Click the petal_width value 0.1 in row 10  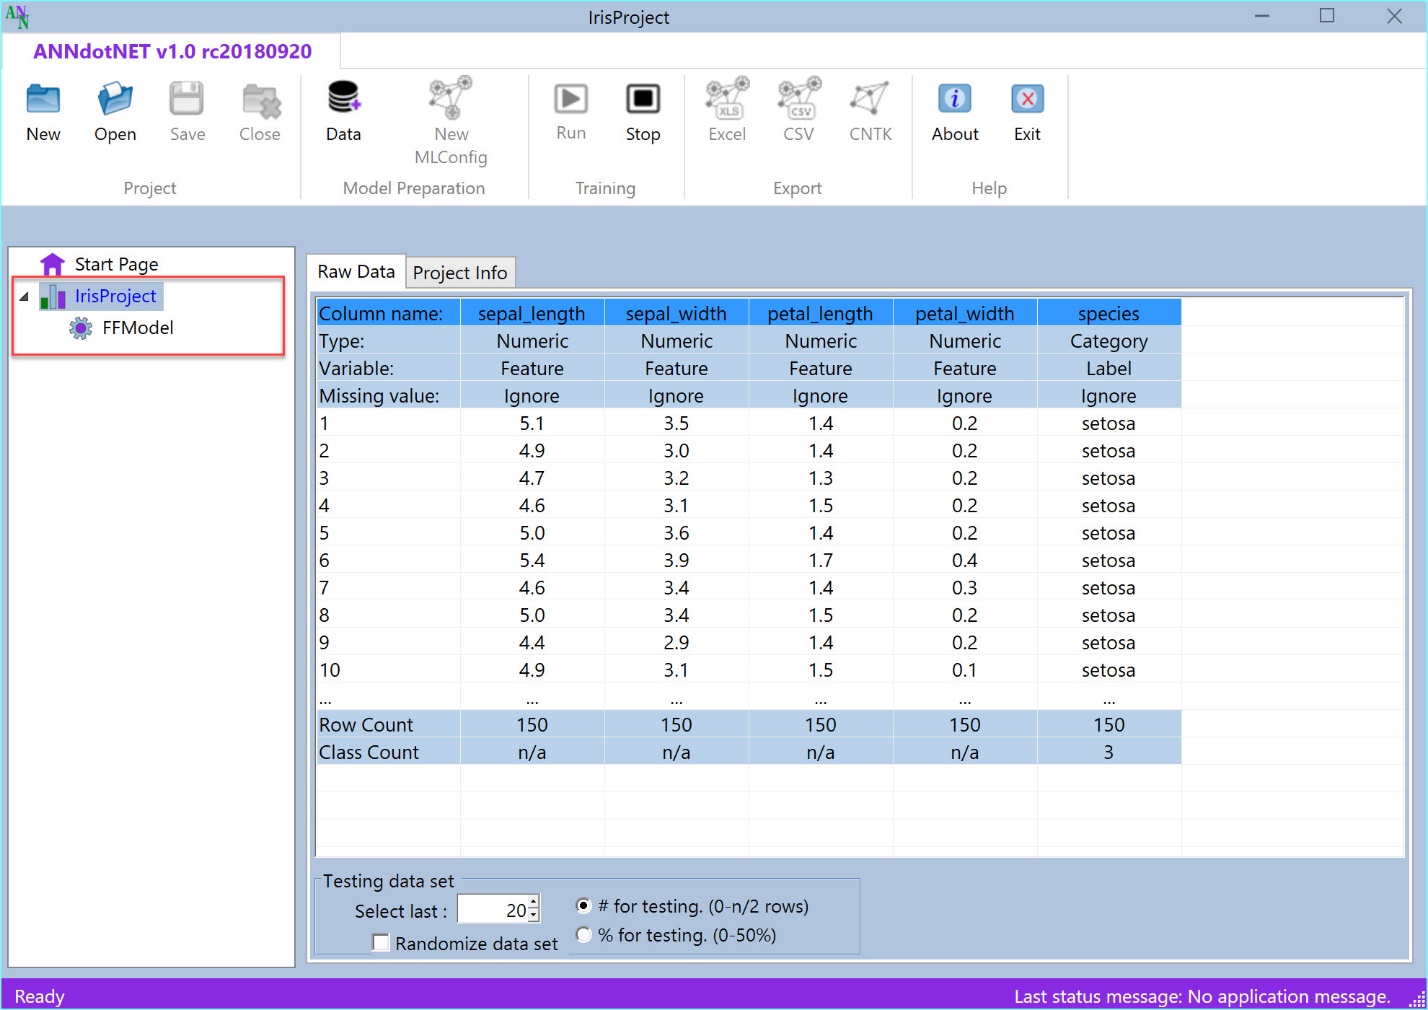click(965, 670)
